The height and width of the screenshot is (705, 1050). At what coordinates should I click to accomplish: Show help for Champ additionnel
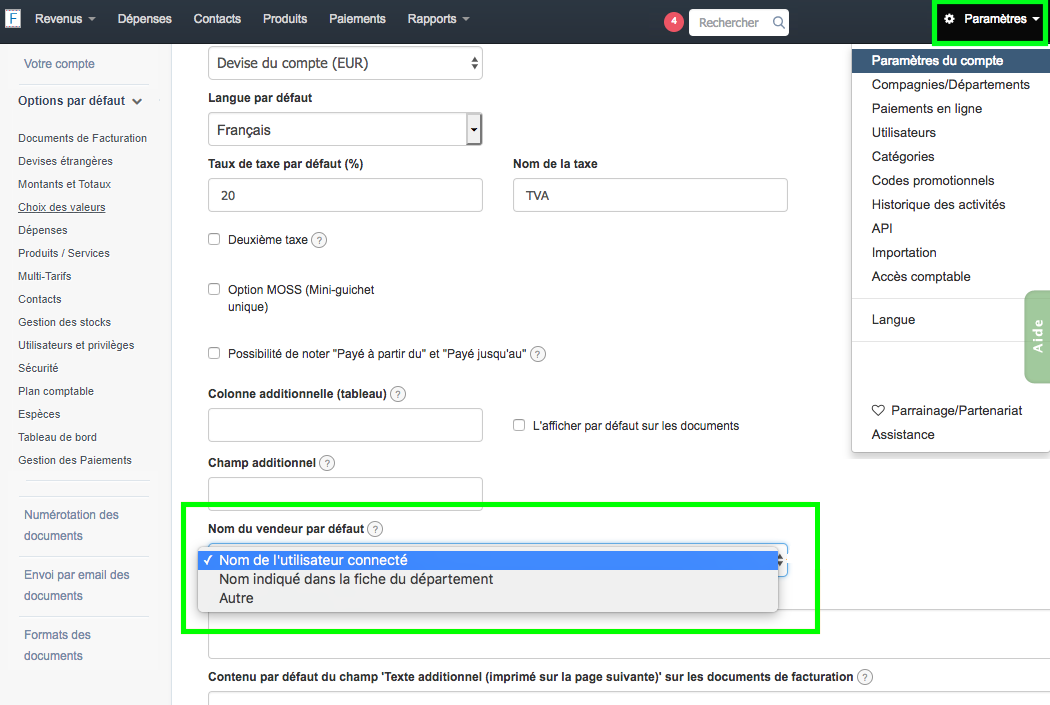coord(327,463)
